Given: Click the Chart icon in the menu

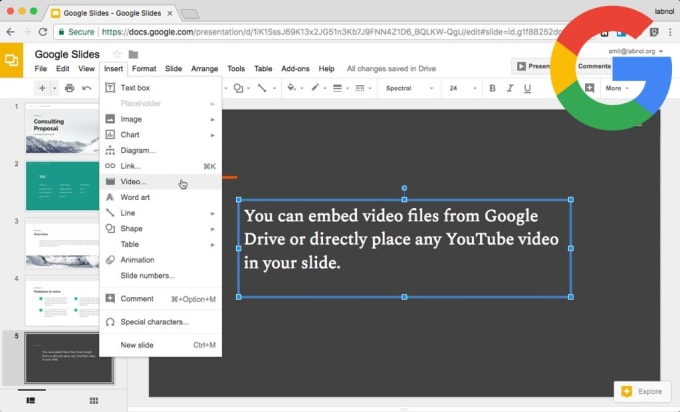Looking at the screenshot, I should [x=110, y=134].
